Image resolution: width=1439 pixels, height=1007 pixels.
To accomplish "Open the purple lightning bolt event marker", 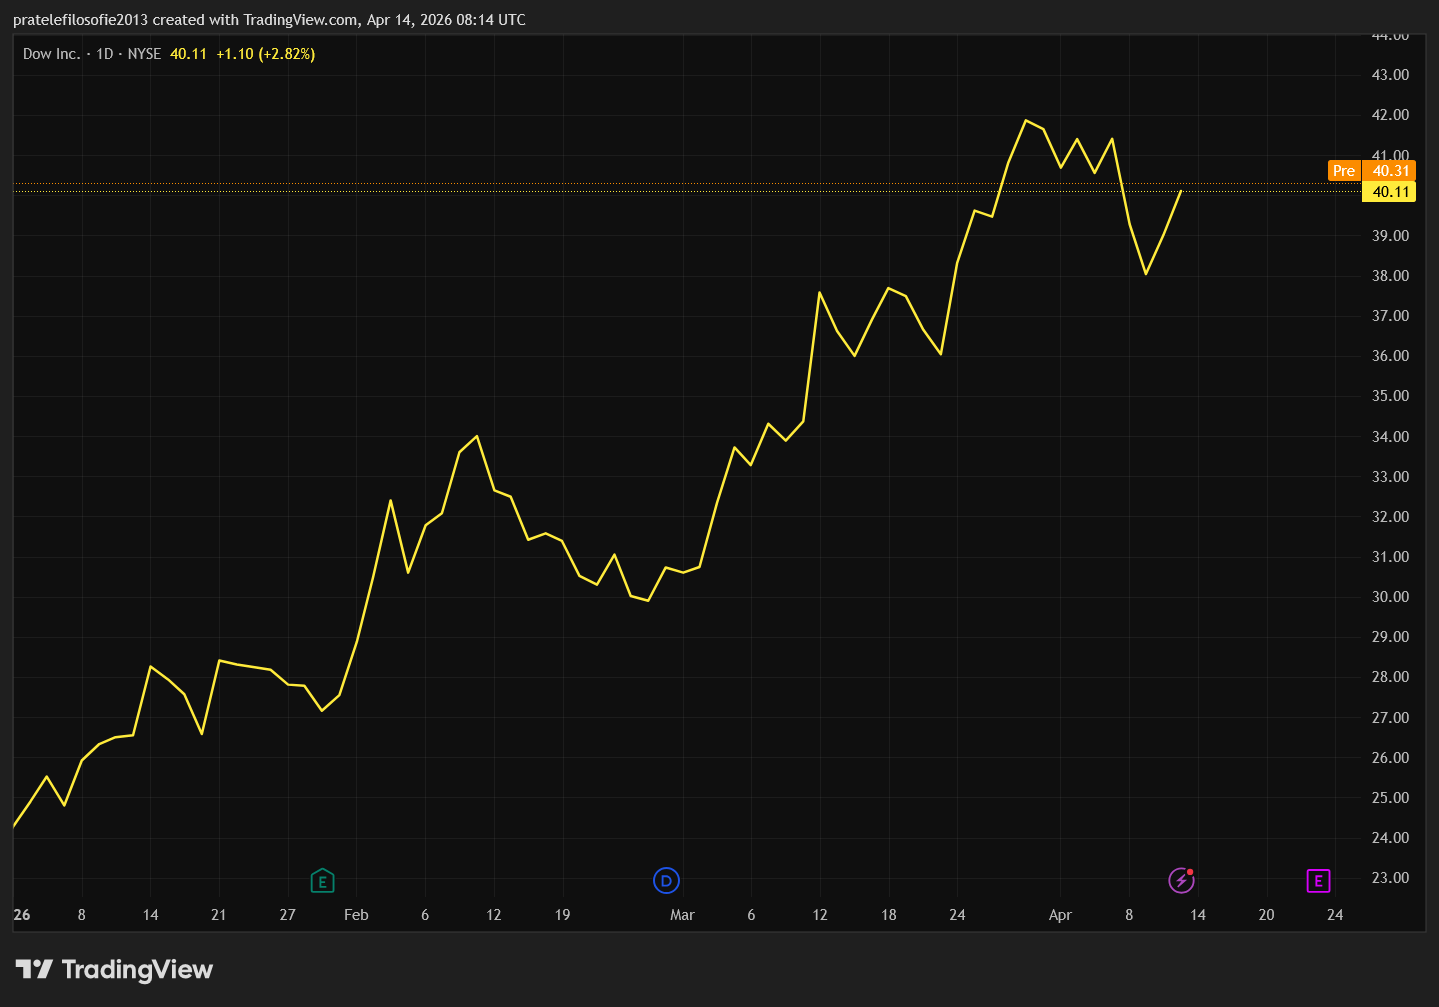I will pyautogui.click(x=1181, y=881).
